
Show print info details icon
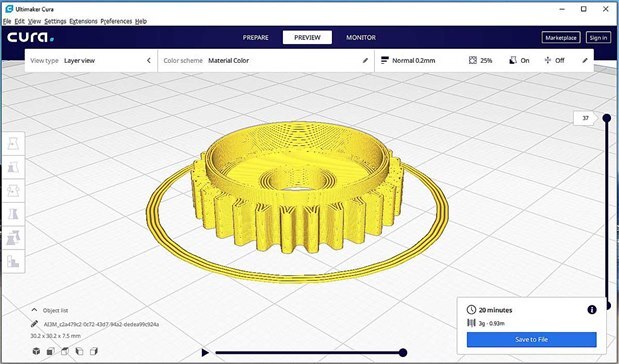592,310
